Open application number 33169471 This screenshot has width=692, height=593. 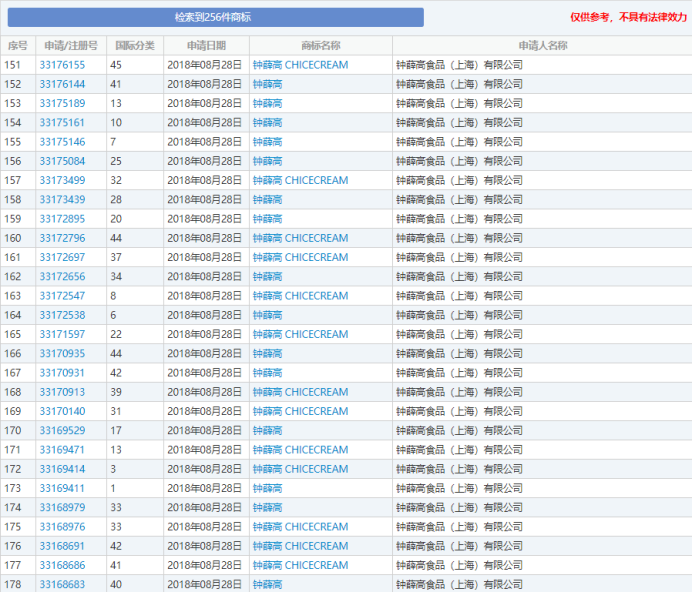pyautogui.click(x=62, y=450)
